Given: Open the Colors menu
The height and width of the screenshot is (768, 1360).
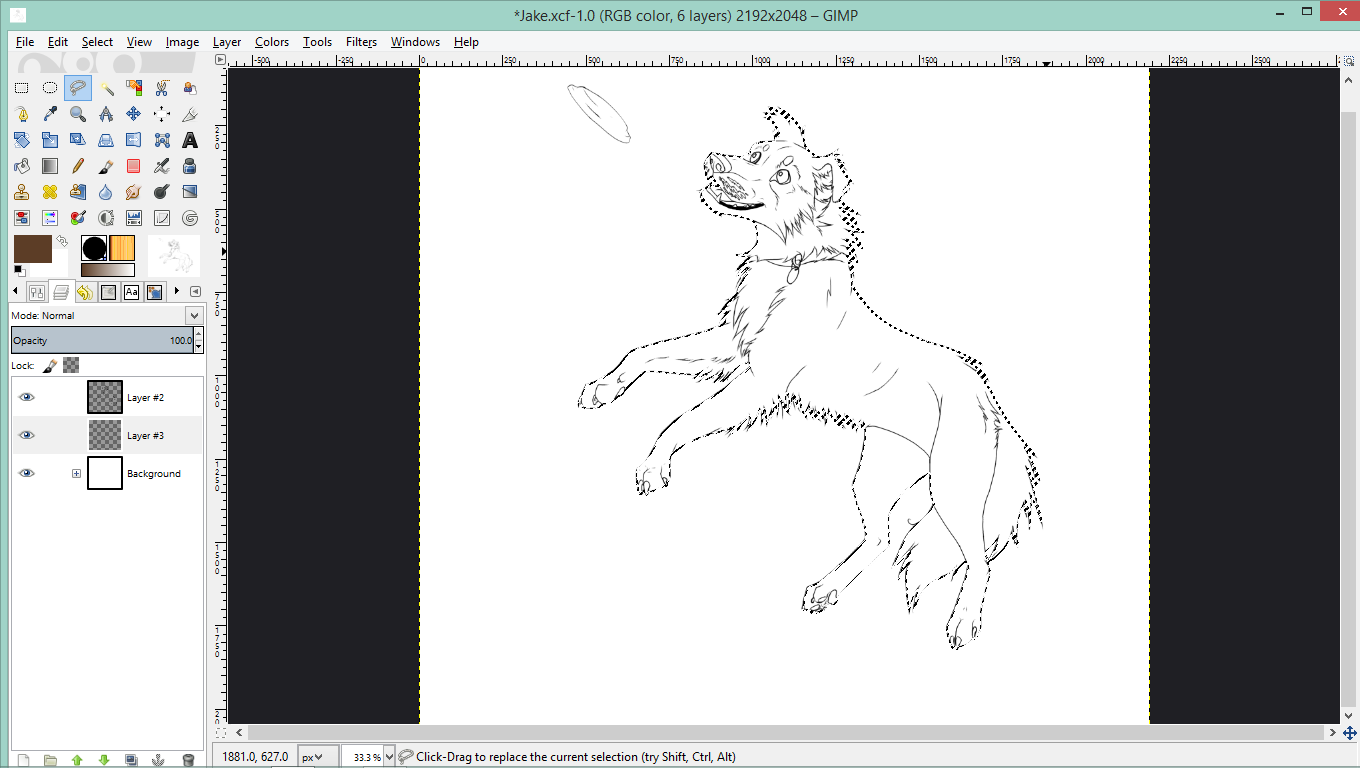Looking at the screenshot, I should pos(271,42).
